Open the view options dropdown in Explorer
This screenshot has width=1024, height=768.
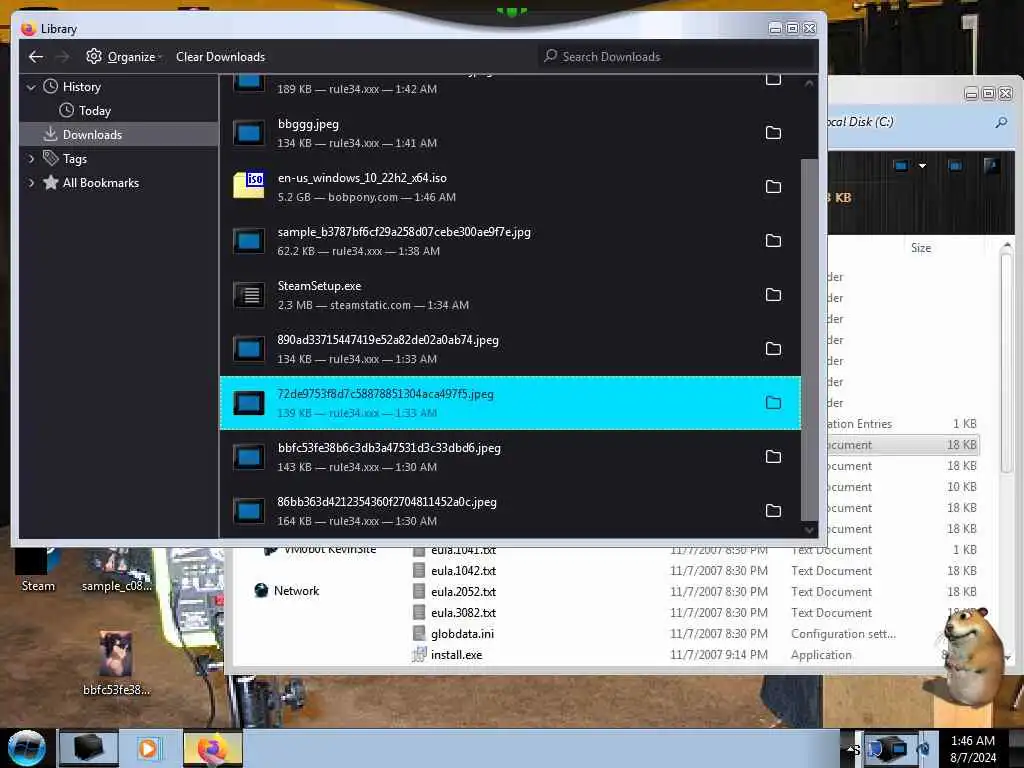[x=922, y=166]
